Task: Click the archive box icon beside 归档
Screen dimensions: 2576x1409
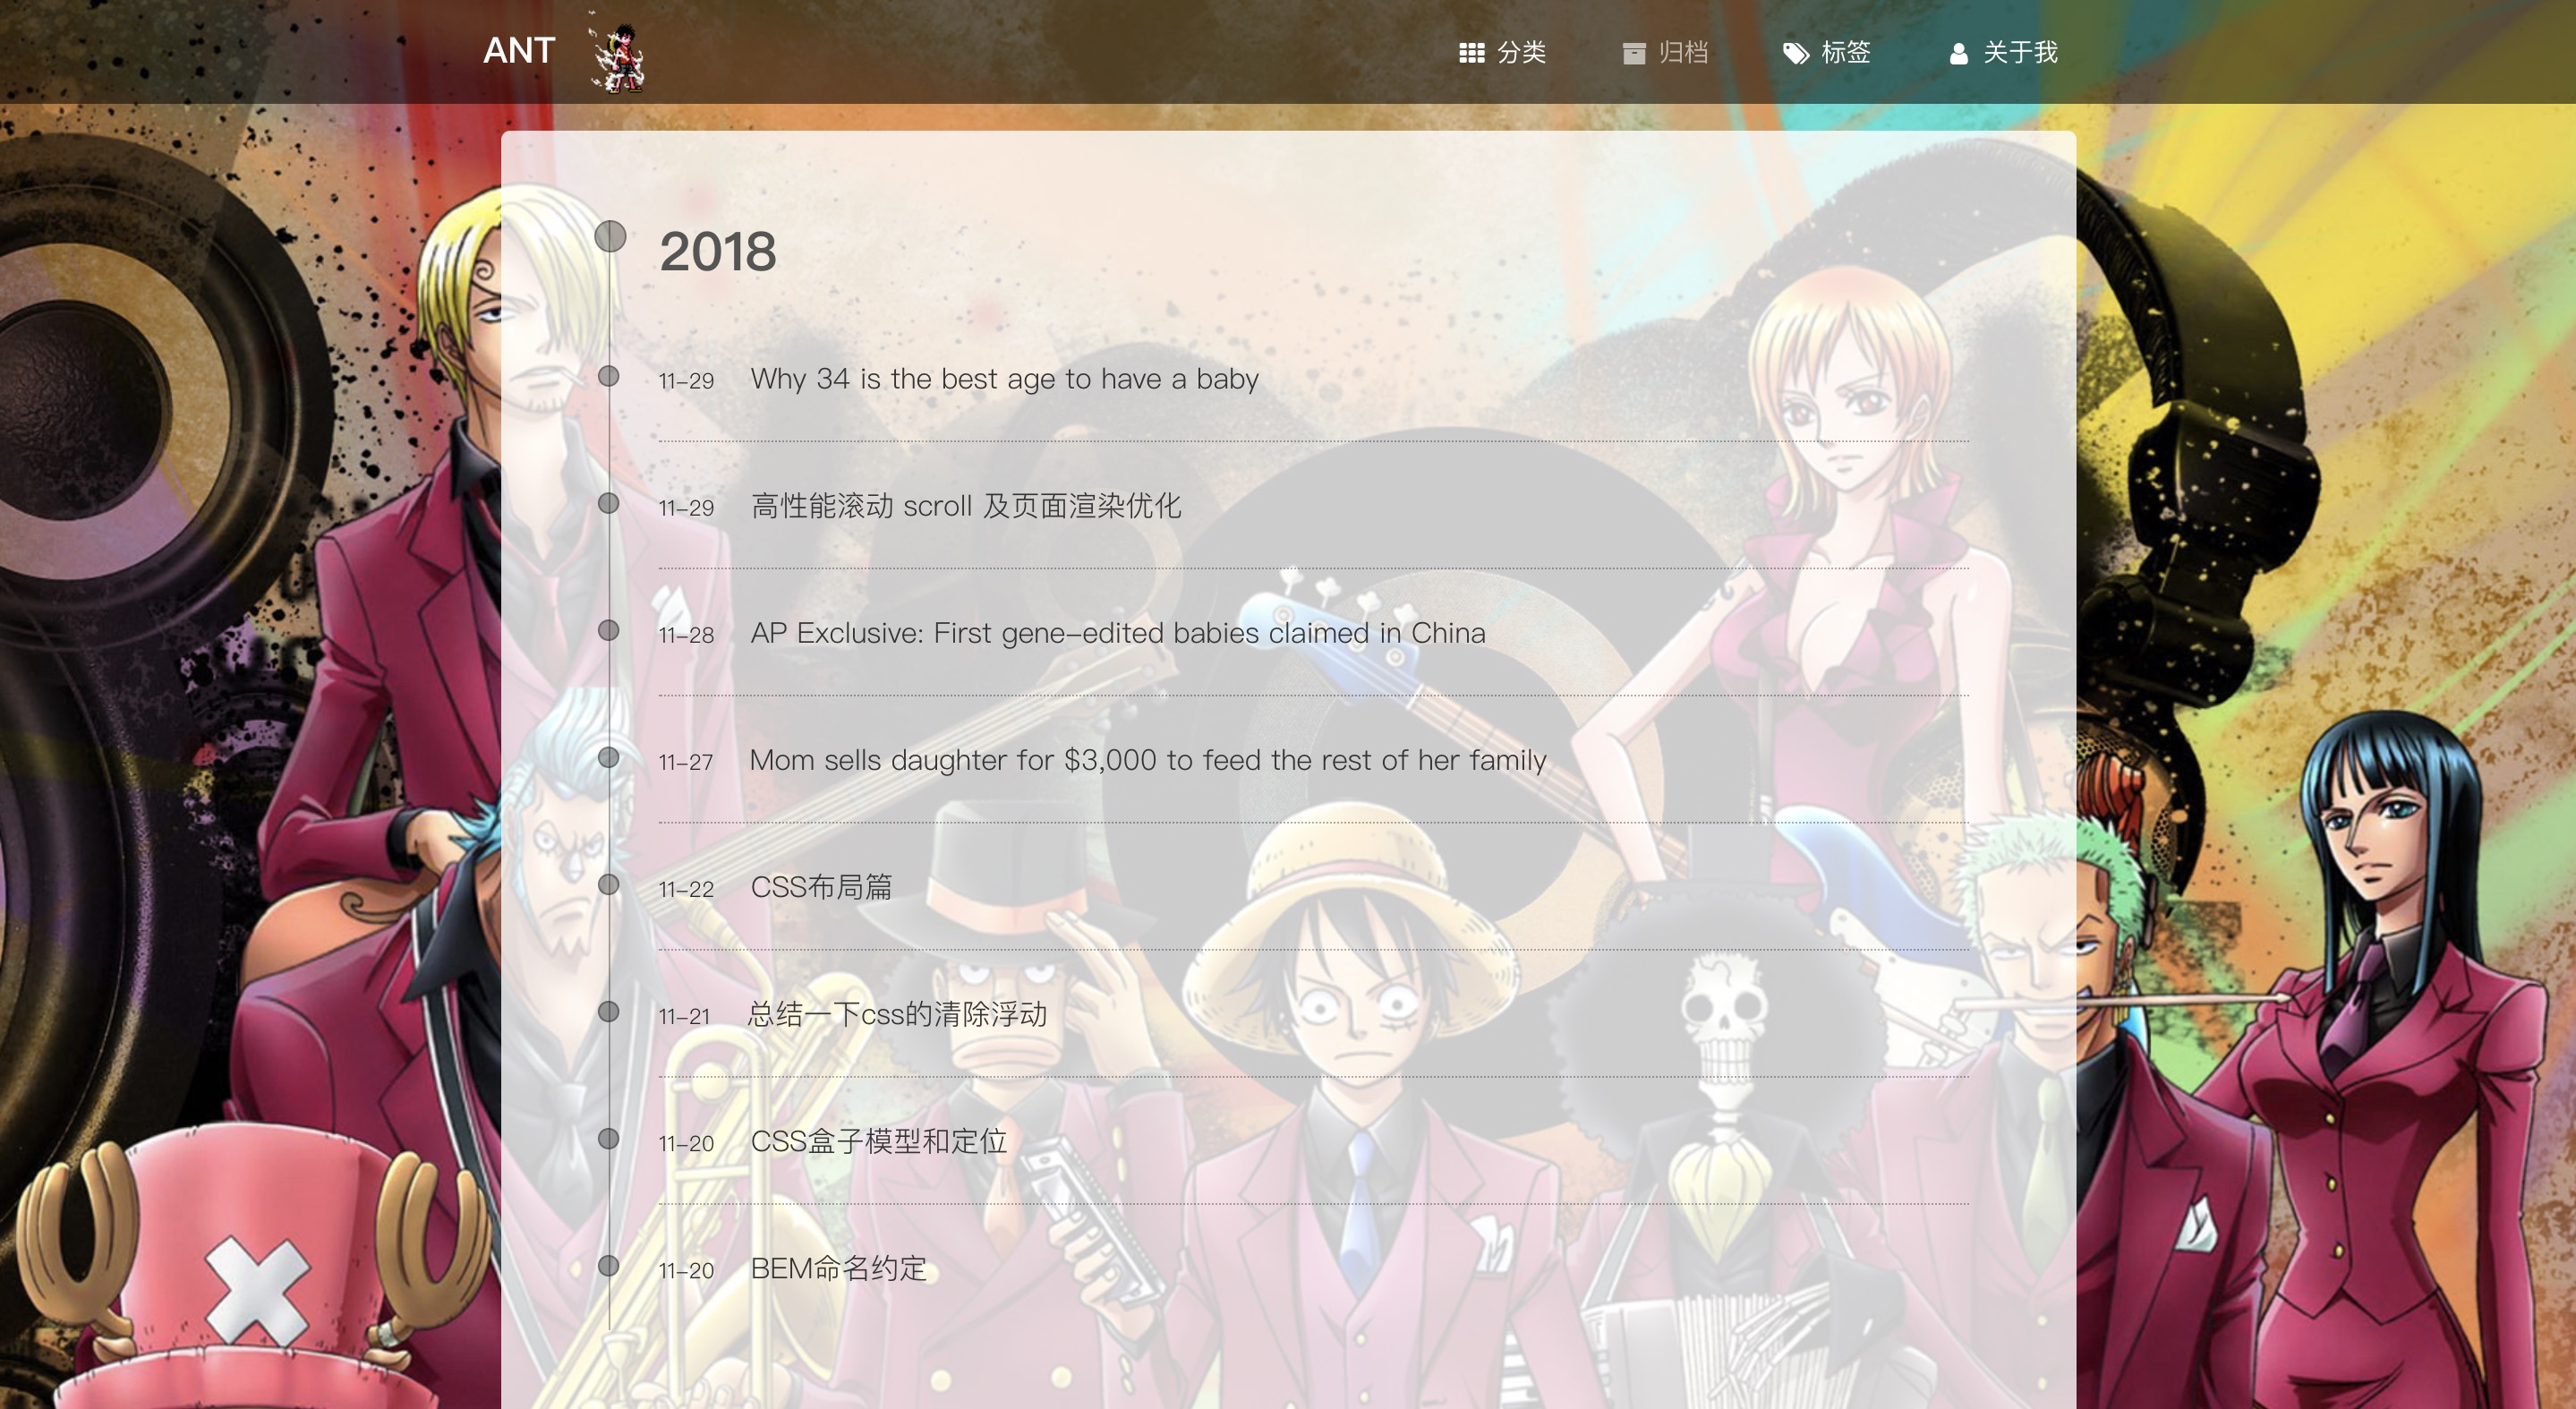Action: [1633, 53]
